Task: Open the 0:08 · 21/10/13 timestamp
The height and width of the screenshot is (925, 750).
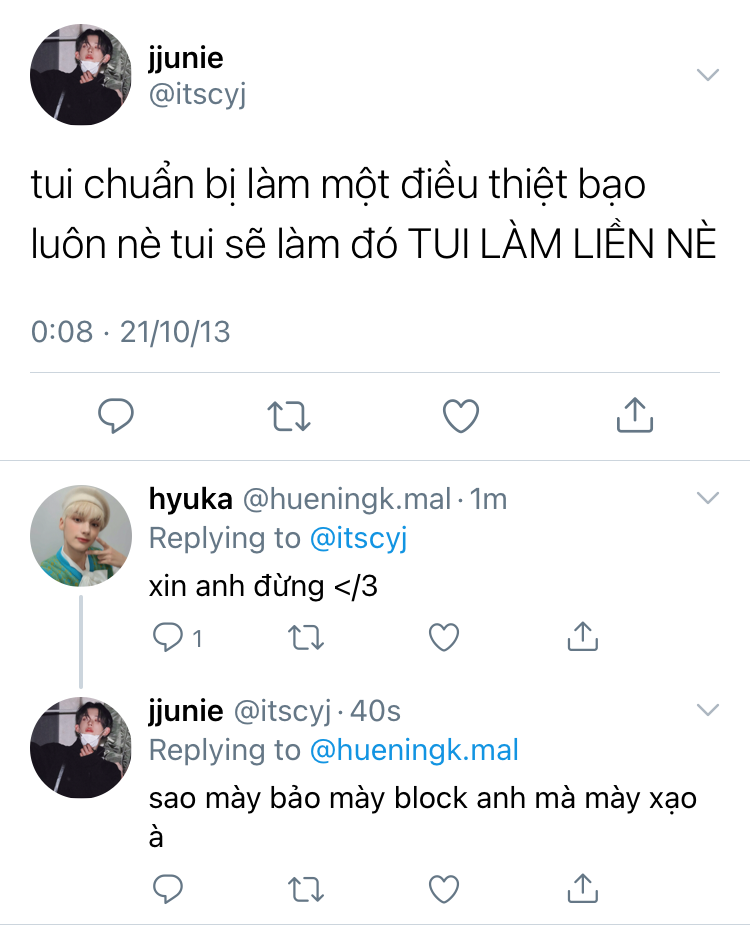Action: pos(130,332)
